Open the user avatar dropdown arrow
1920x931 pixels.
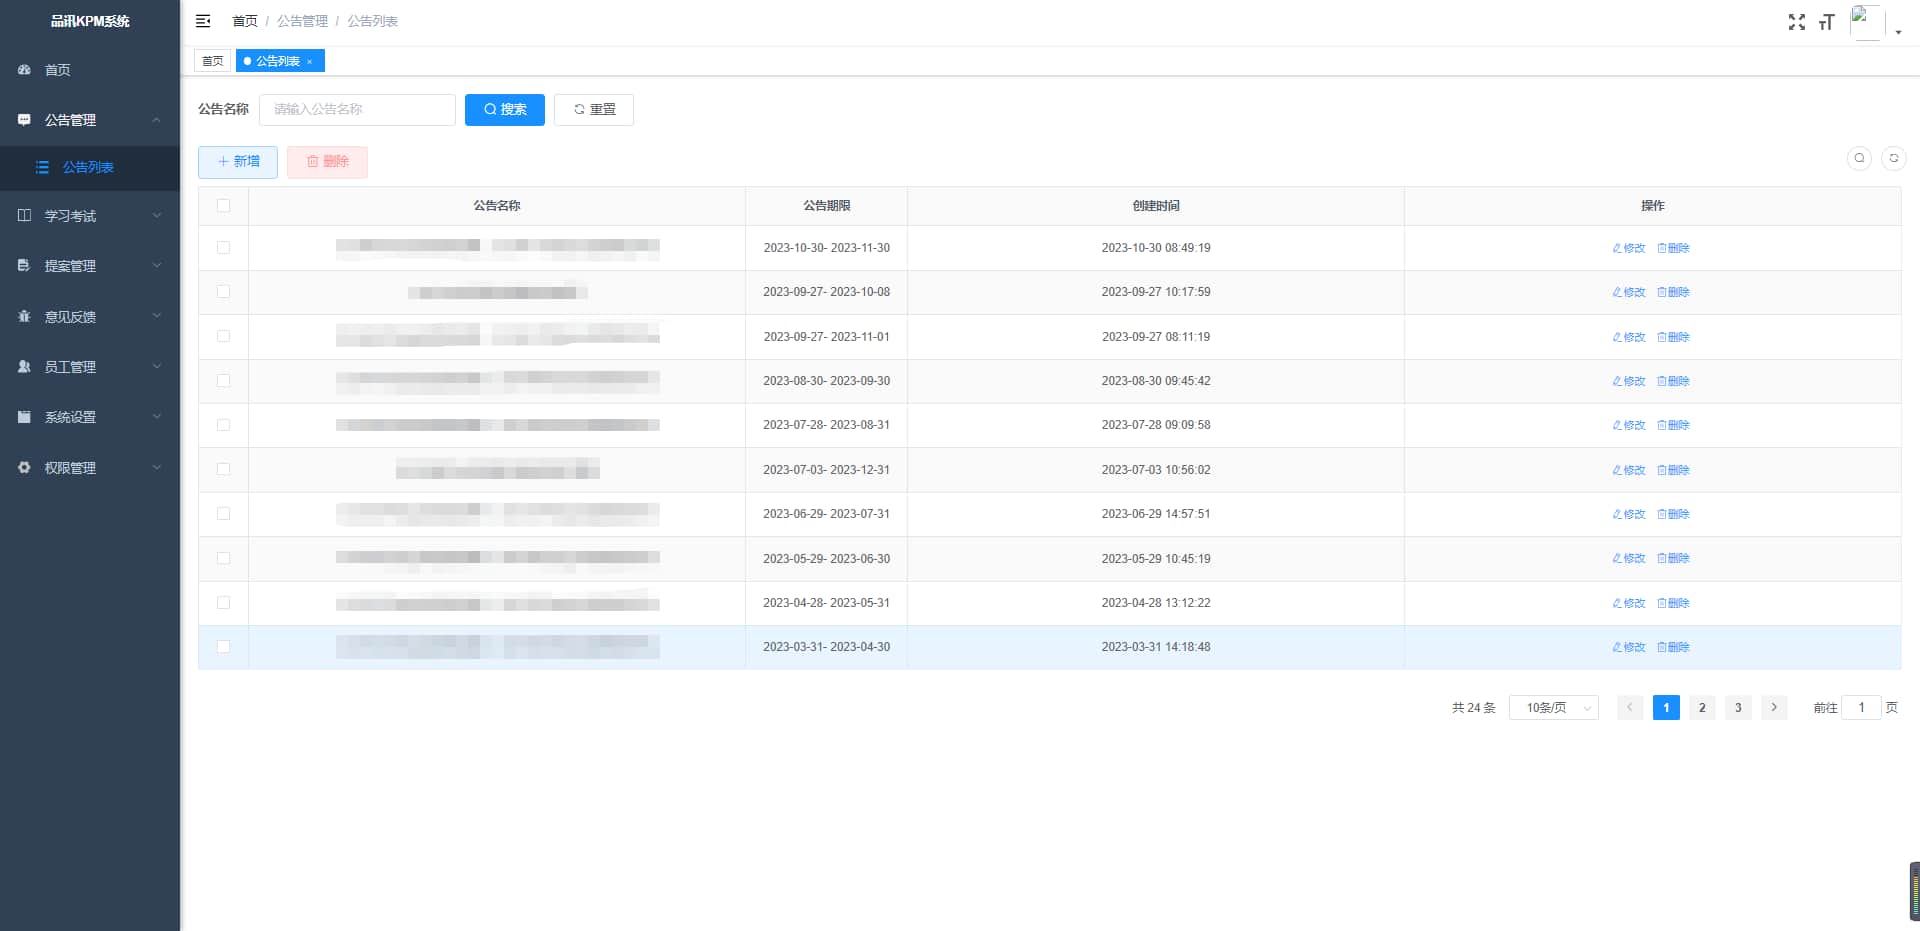click(x=1898, y=33)
